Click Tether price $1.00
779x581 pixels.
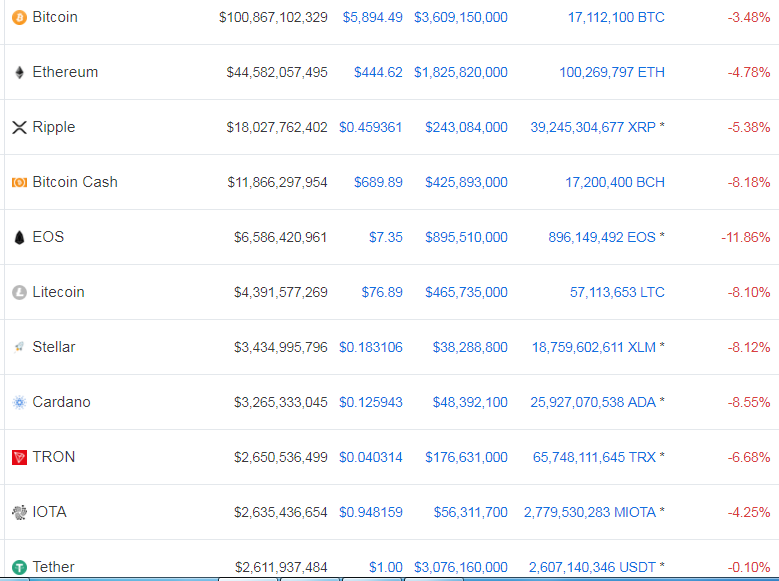[386, 567]
